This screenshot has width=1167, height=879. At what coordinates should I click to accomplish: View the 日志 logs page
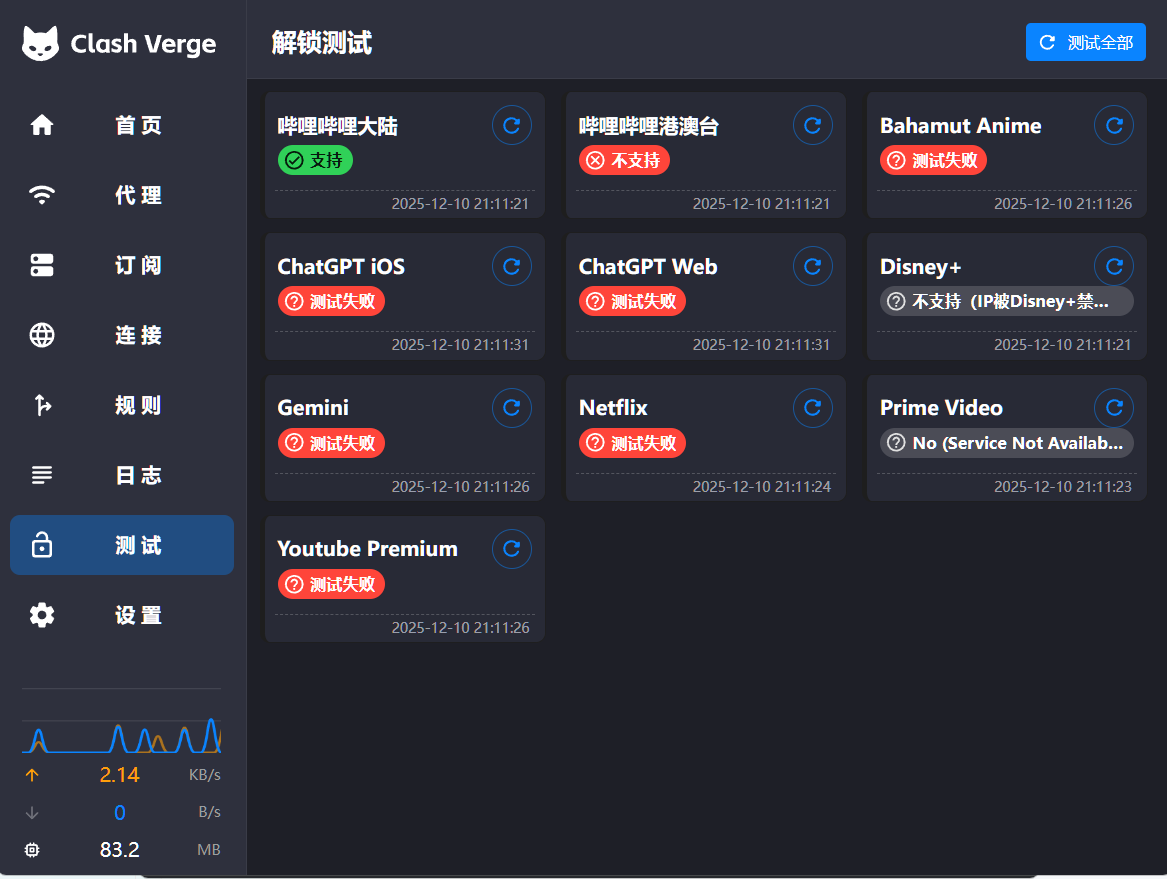(x=122, y=475)
